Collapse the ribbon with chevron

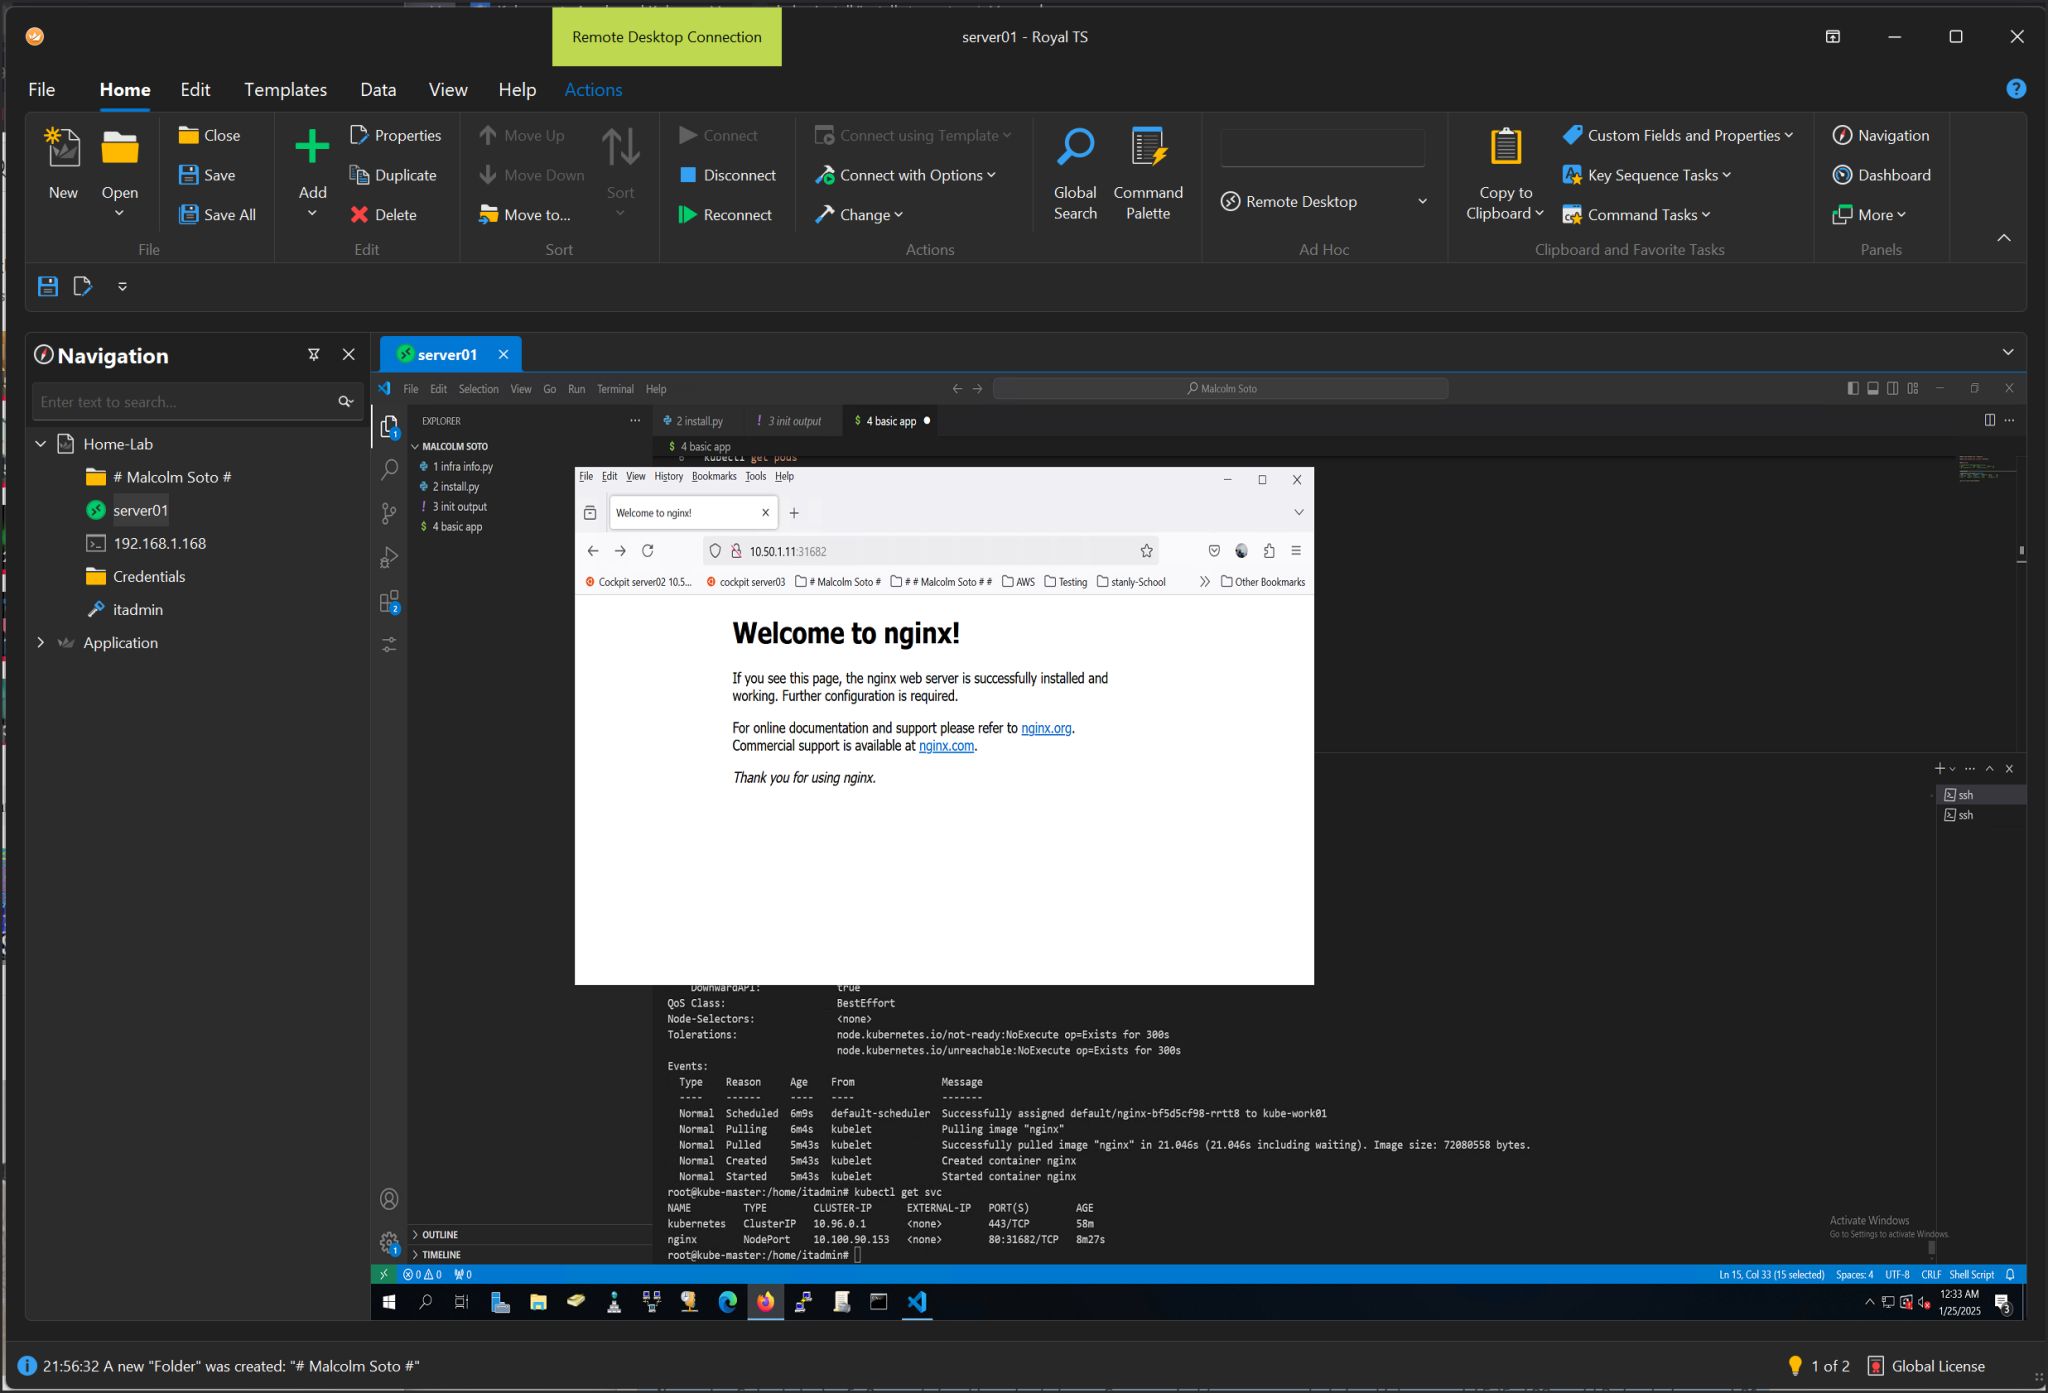[2003, 238]
